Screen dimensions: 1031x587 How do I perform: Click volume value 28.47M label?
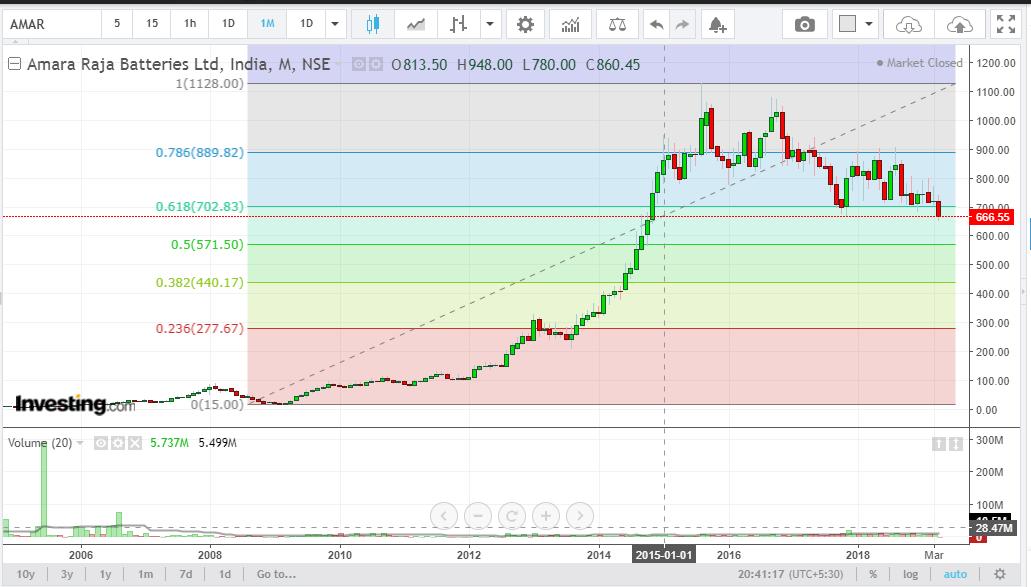pos(994,528)
